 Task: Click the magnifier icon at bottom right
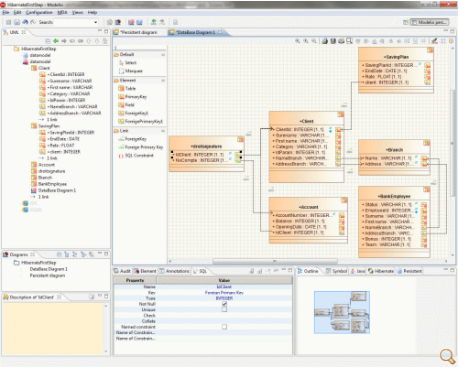[447, 356]
